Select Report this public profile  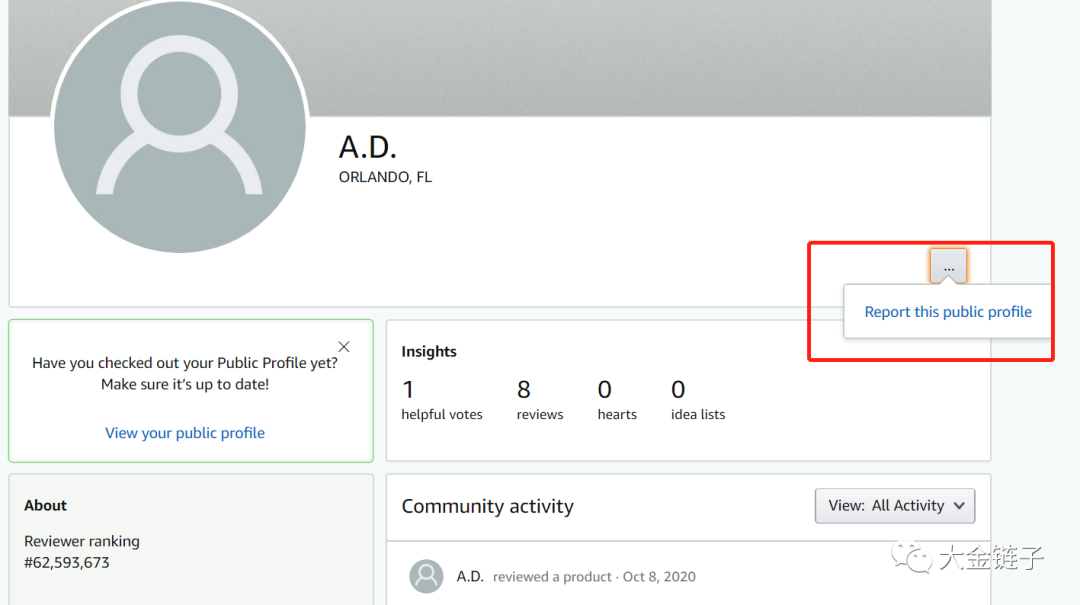pos(948,312)
